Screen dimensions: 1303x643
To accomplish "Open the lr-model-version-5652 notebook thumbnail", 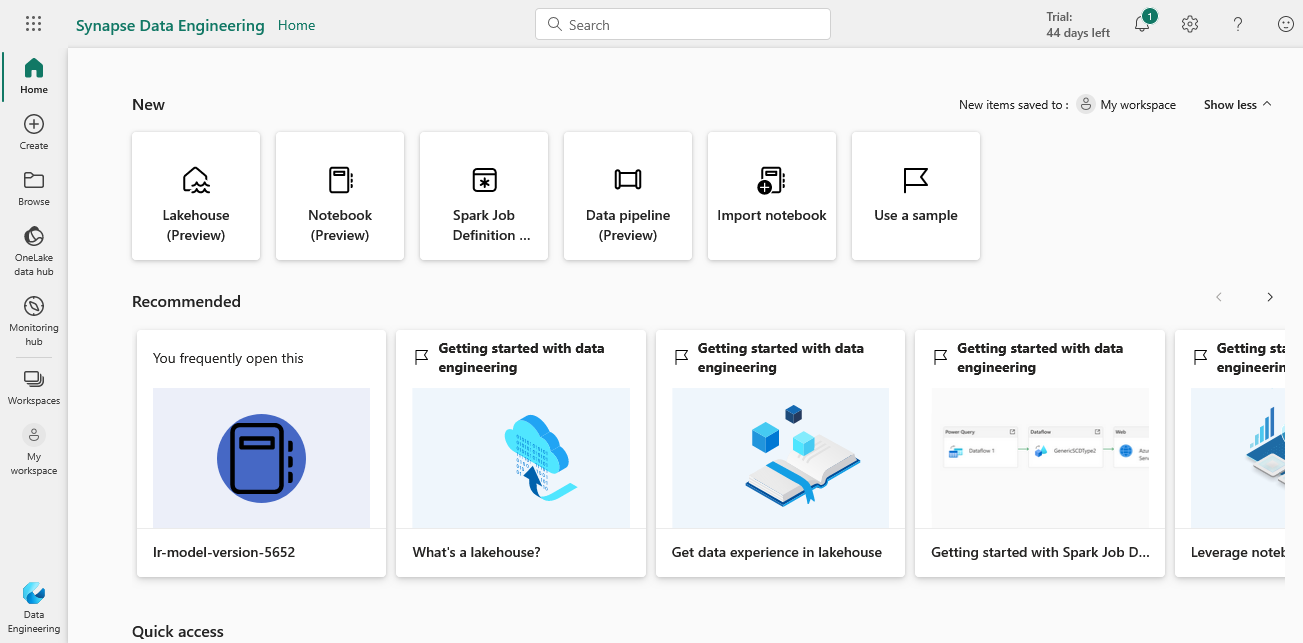I will coord(261,458).
